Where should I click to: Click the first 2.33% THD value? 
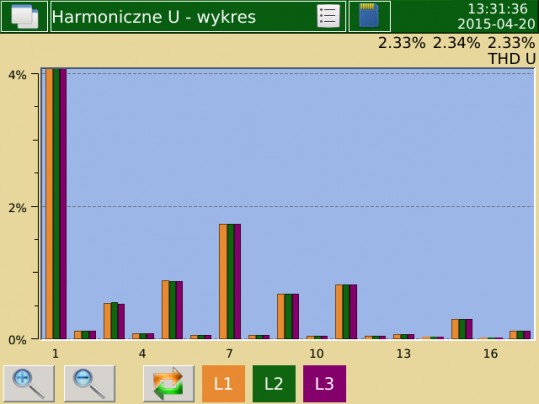(x=402, y=43)
